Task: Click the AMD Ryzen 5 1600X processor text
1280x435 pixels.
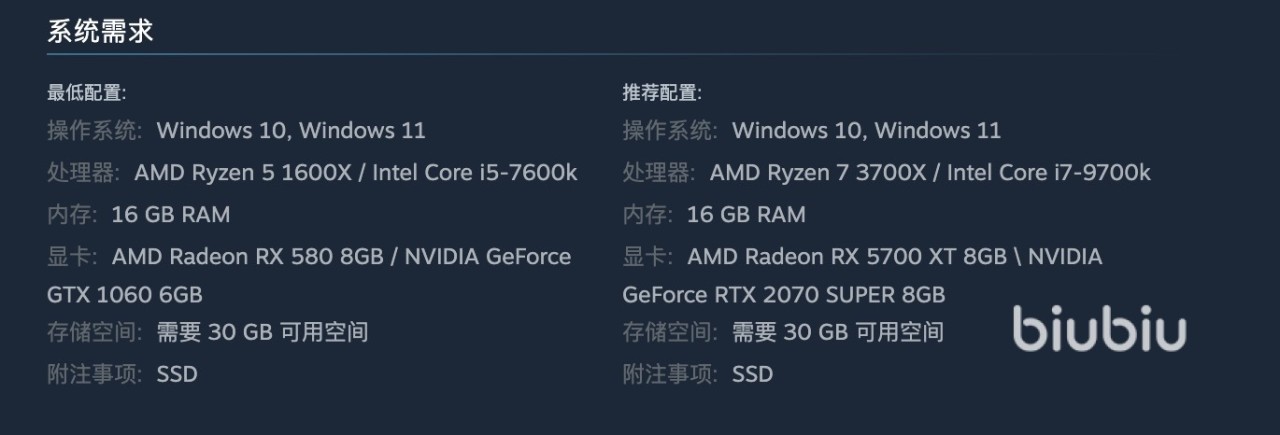Action: 243,173
